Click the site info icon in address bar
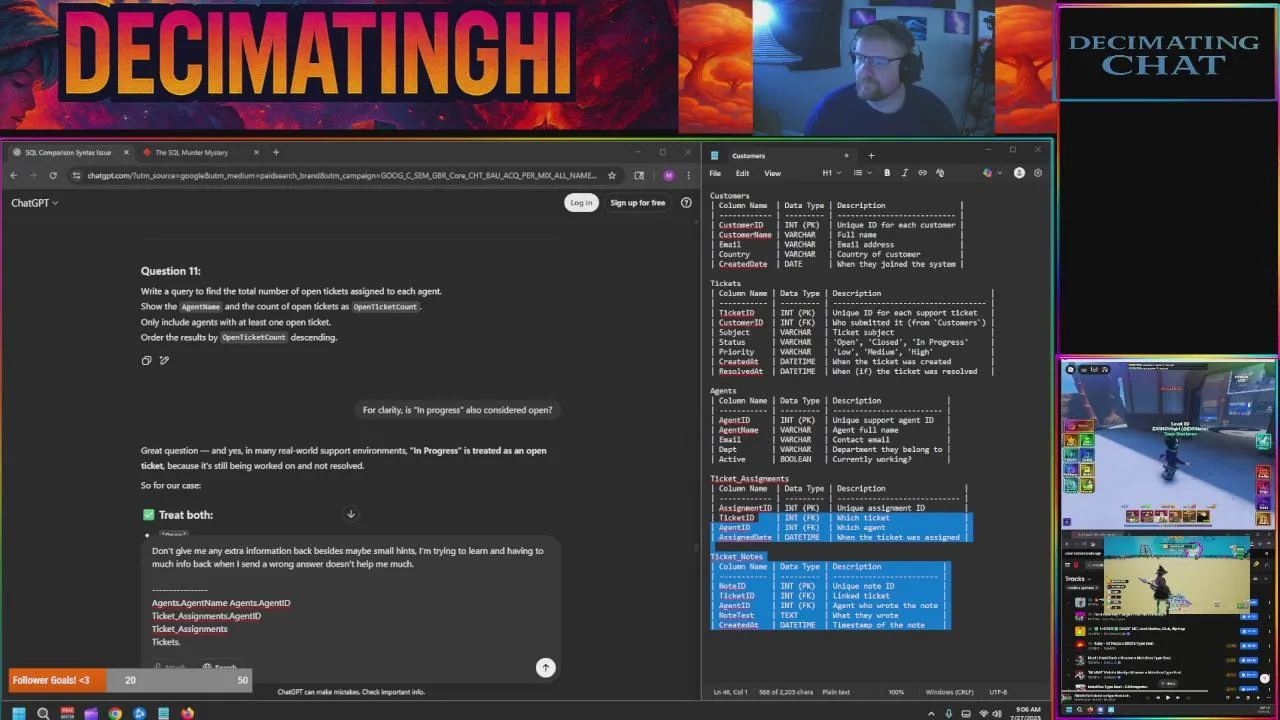The height and width of the screenshot is (720, 1280). point(76,175)
